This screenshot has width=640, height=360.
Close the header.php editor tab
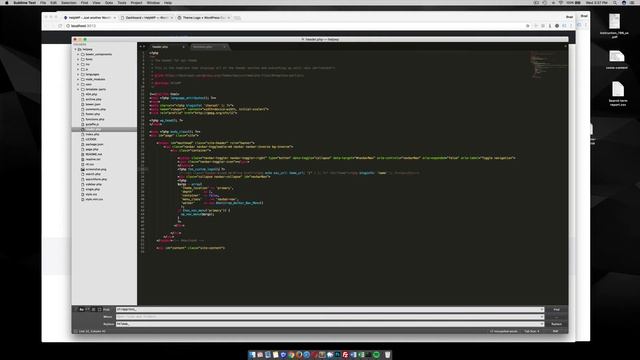(x=183, y=47)
